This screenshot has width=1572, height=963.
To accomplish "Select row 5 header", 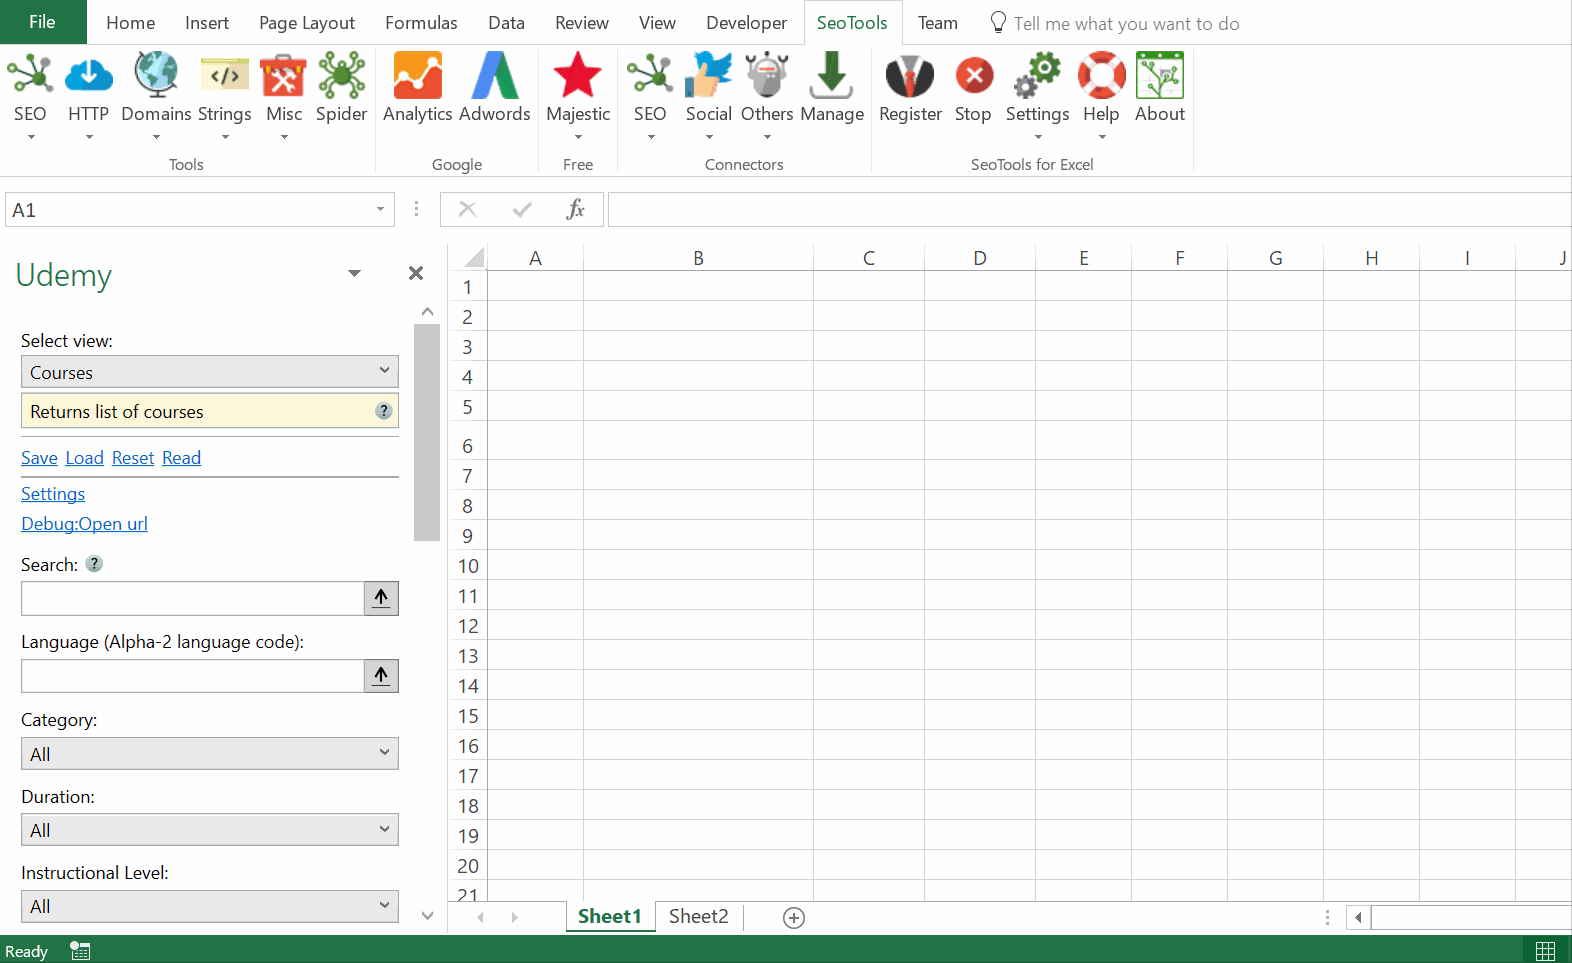I will [x=467, y=407].
